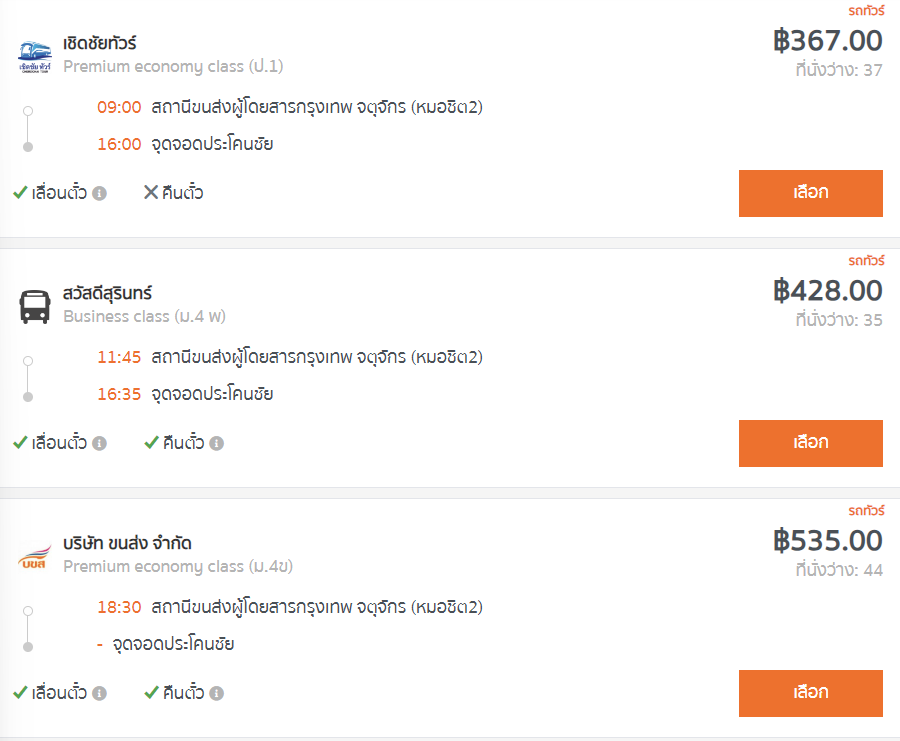The height and width of the screenshot is (741, 900).
Task: Click the 16:35 arrival stop จุดจอดประโคนชัย
Action: click(x=212, y=394)
